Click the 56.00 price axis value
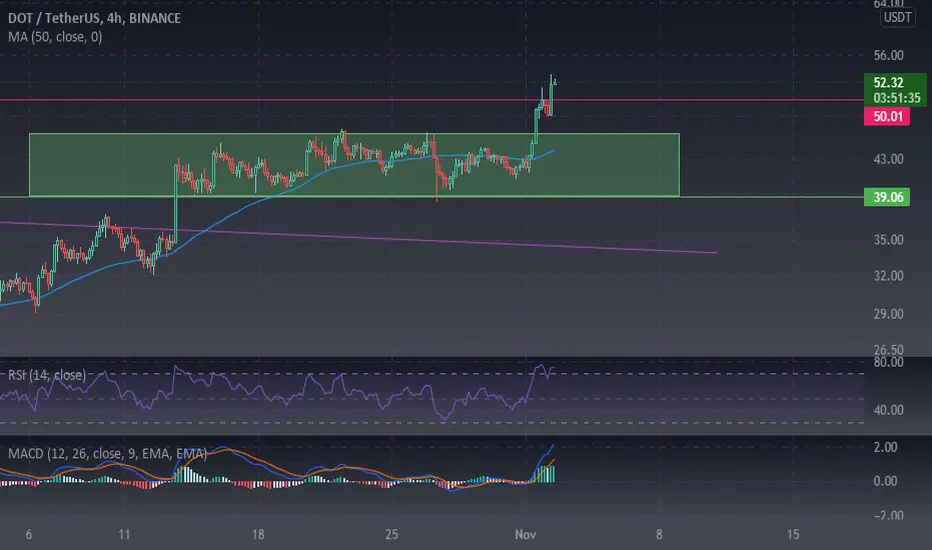Image resolution: width=932 pixels, height=550 pixels. [888, 55]
